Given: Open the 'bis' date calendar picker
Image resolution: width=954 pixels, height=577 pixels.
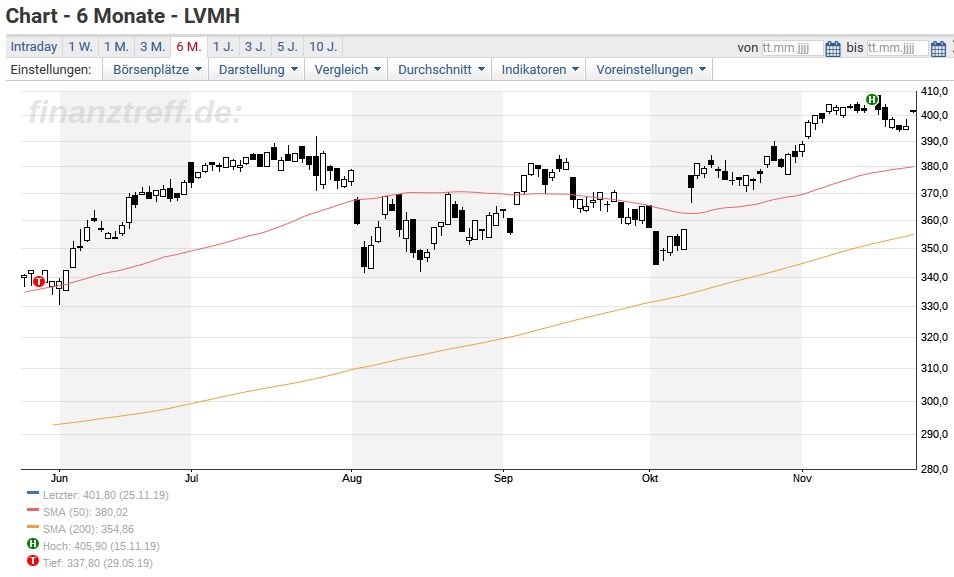Looking at the screenshot, I should pyautogui.click(x=939, y=48).
